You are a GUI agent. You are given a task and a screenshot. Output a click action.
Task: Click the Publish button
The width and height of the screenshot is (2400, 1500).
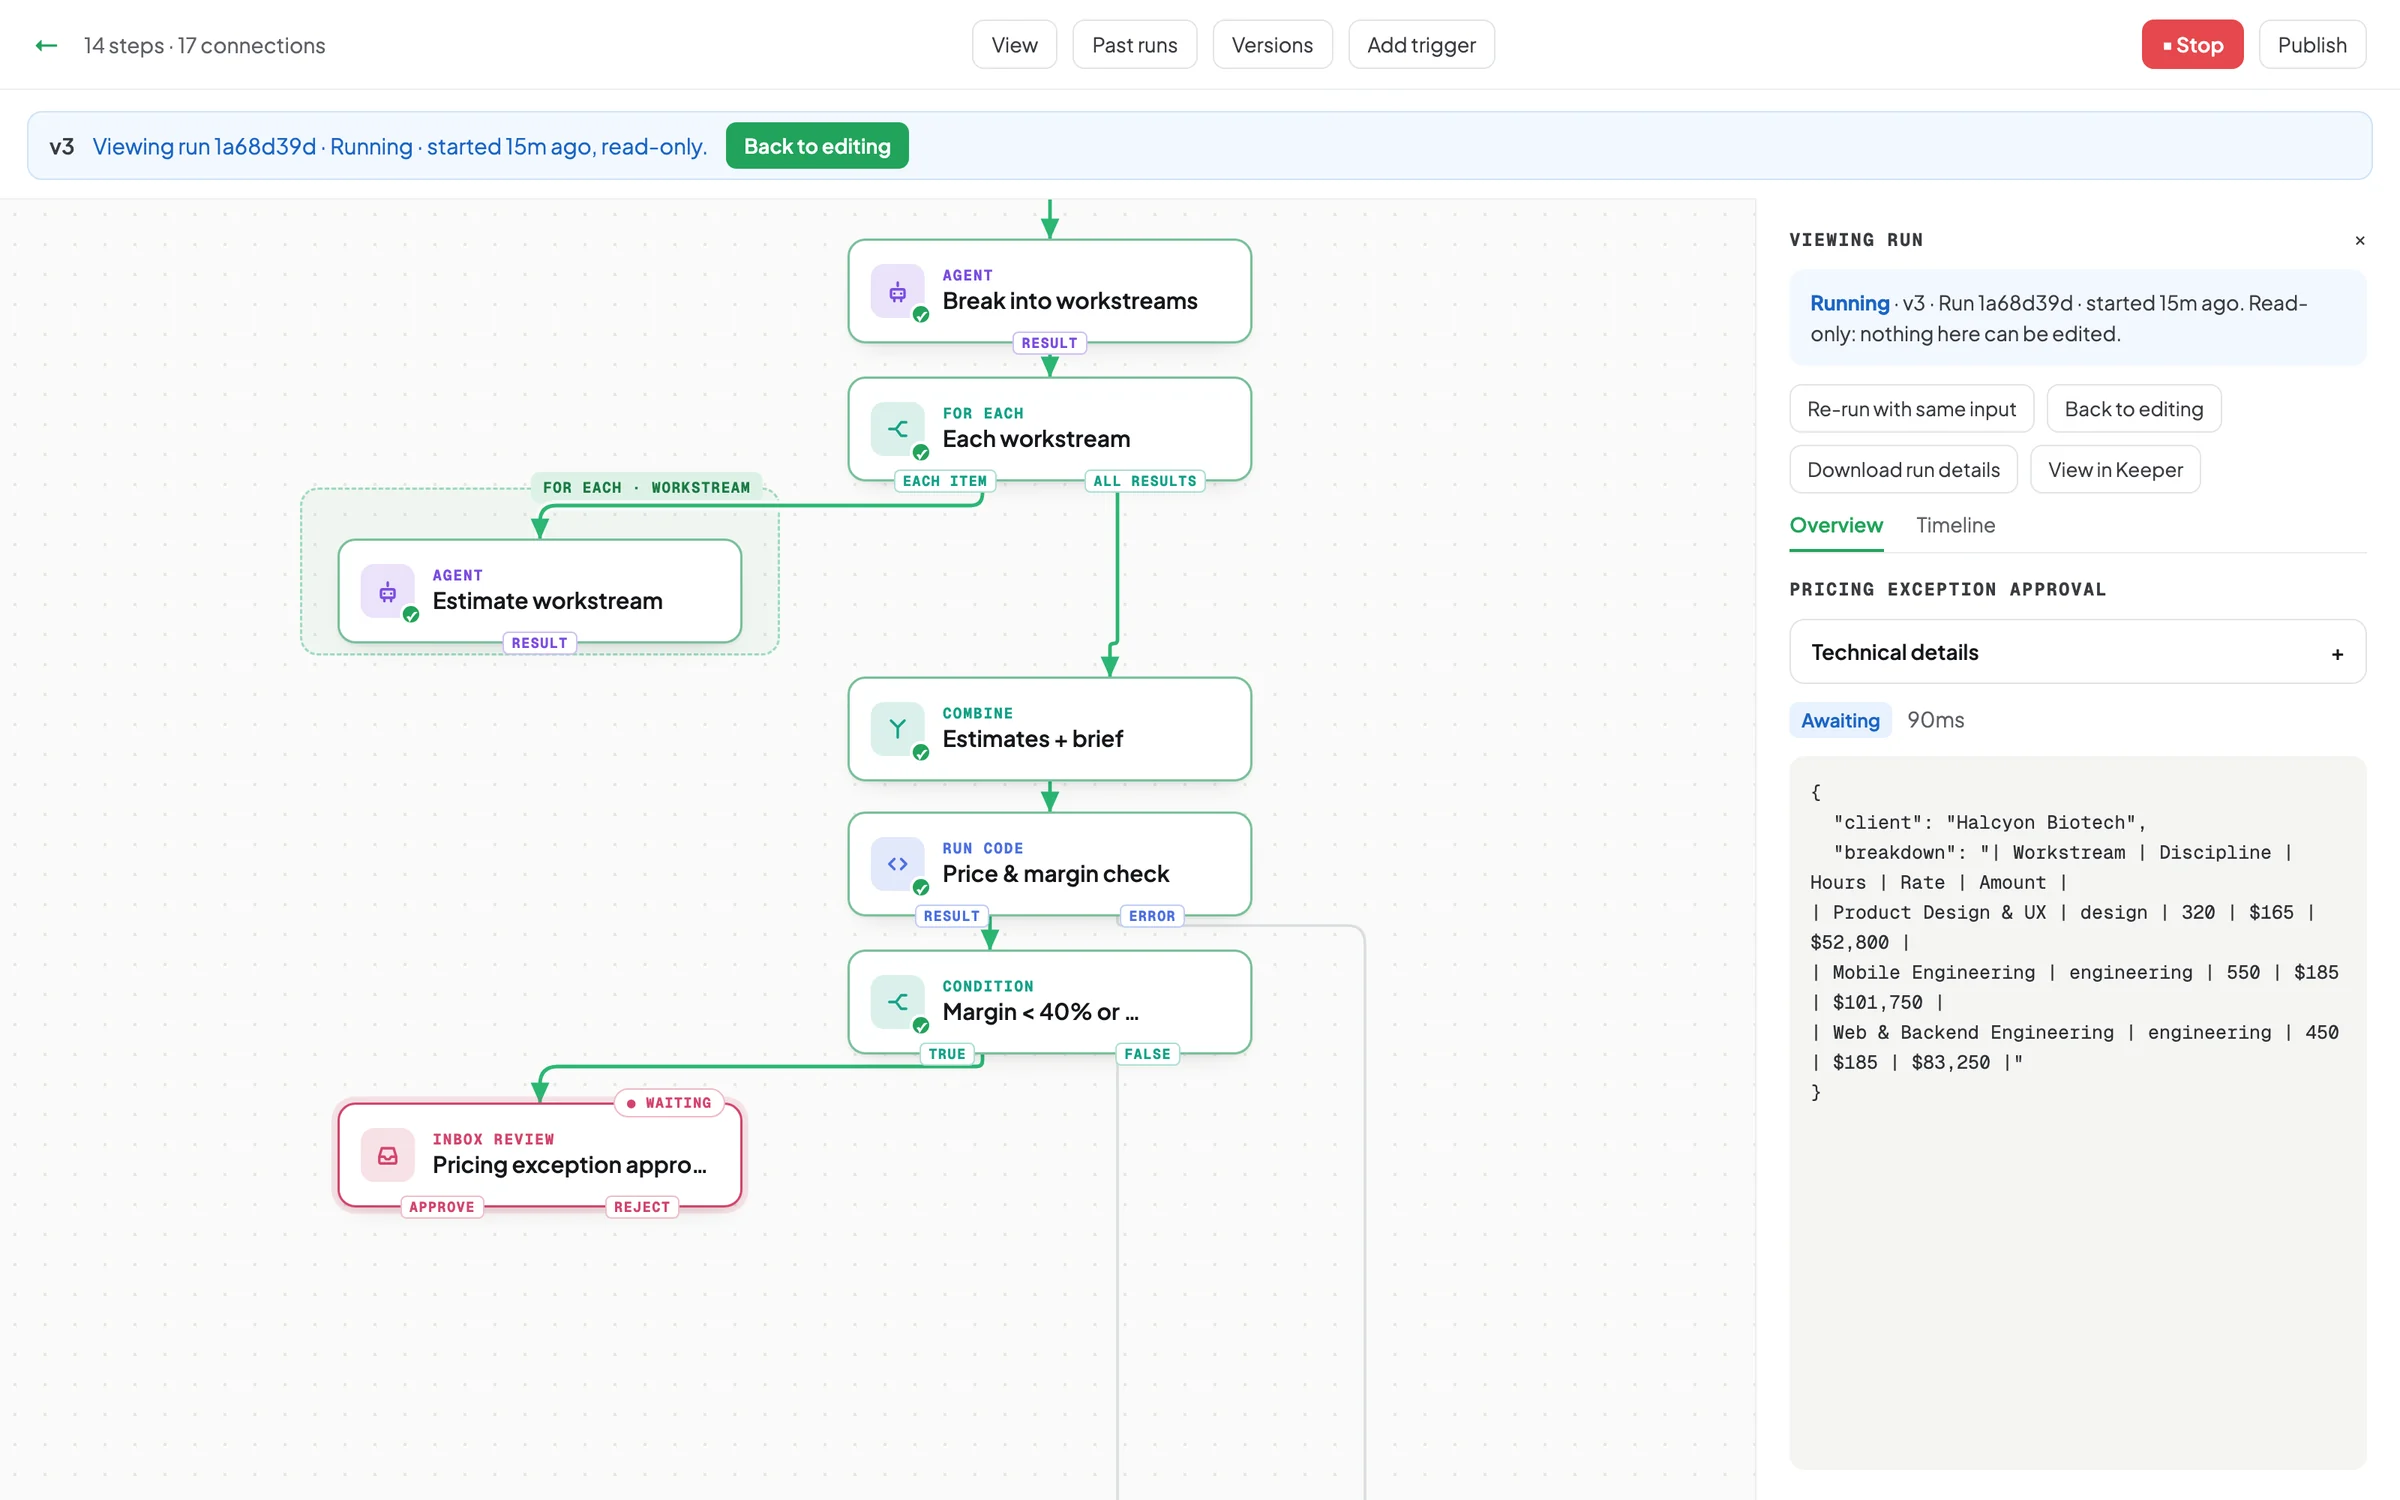[2312, 45]
